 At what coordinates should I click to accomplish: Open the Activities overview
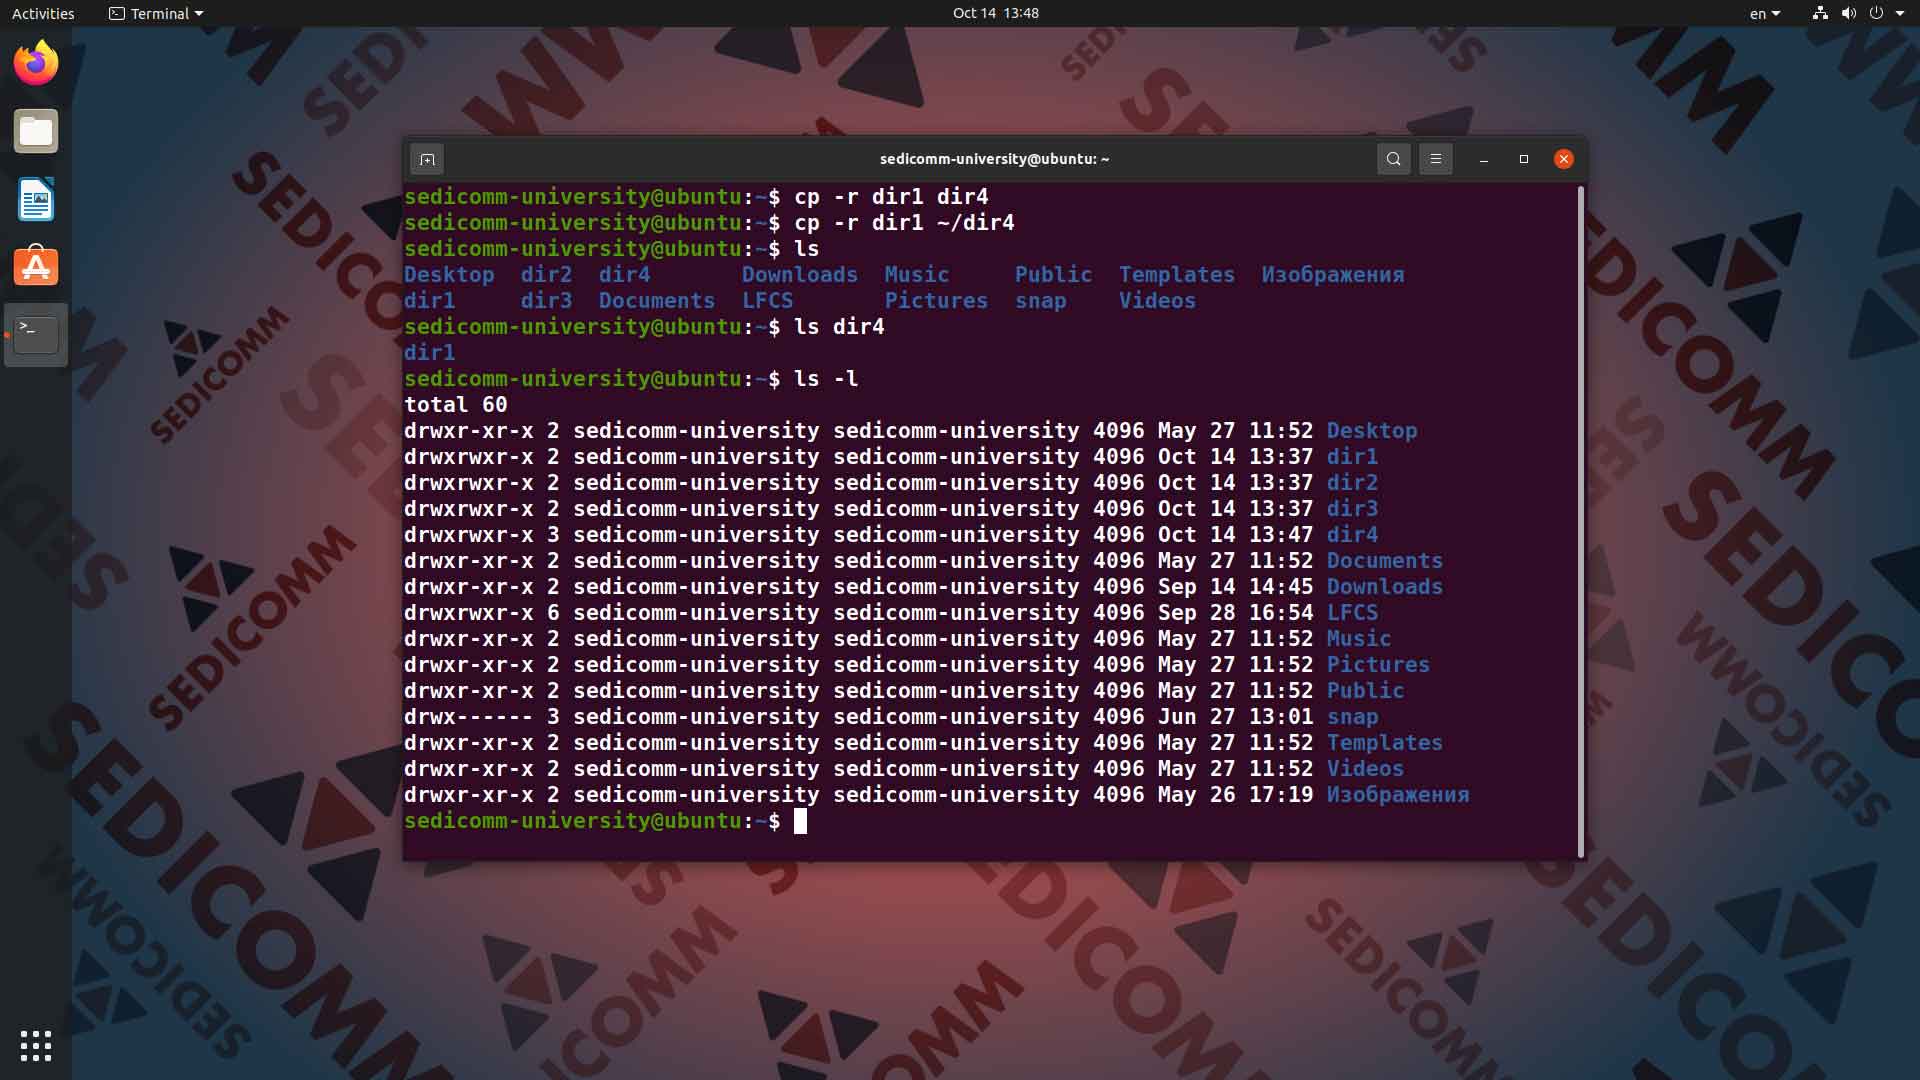click(x=42, y=13)
